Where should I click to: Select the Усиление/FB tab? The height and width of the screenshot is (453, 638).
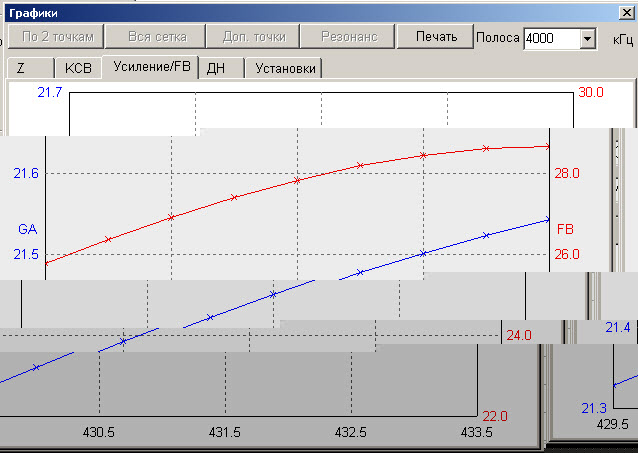(150, 67)
